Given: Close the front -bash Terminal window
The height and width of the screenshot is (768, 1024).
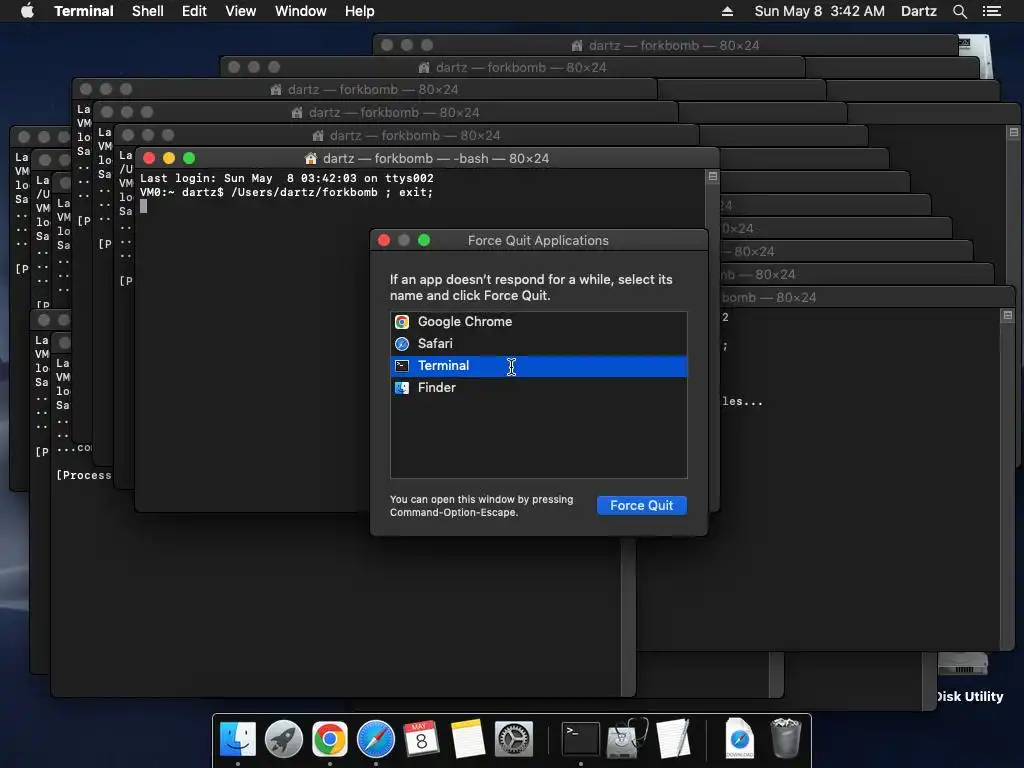Looking at the screenshot, I should 149,158.
